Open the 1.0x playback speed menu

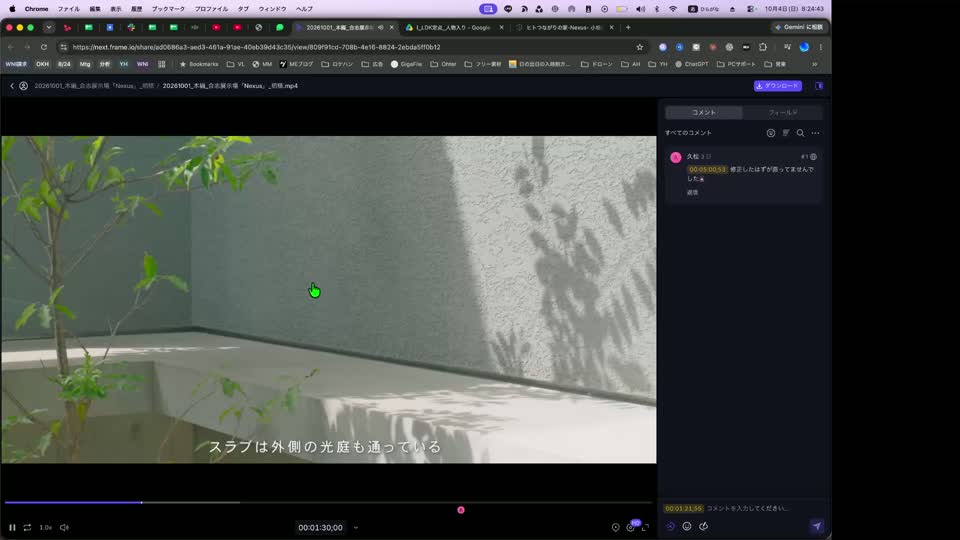46,527
